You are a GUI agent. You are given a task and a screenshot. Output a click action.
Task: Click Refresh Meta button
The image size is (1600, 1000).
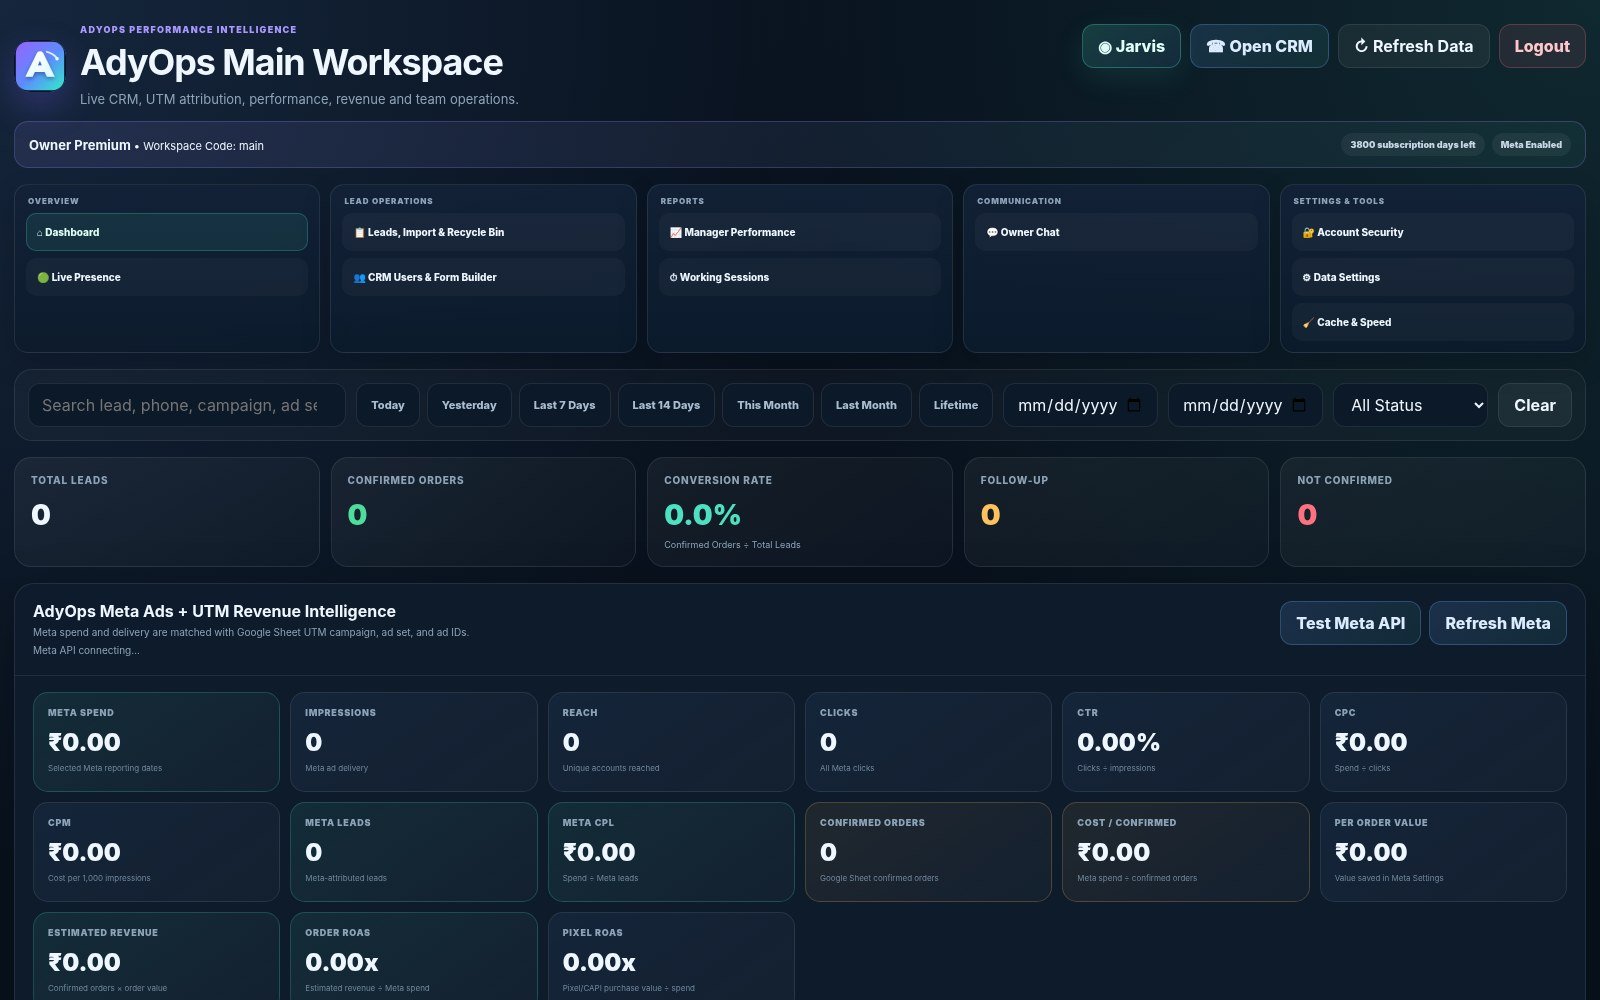click(1498, 623)
